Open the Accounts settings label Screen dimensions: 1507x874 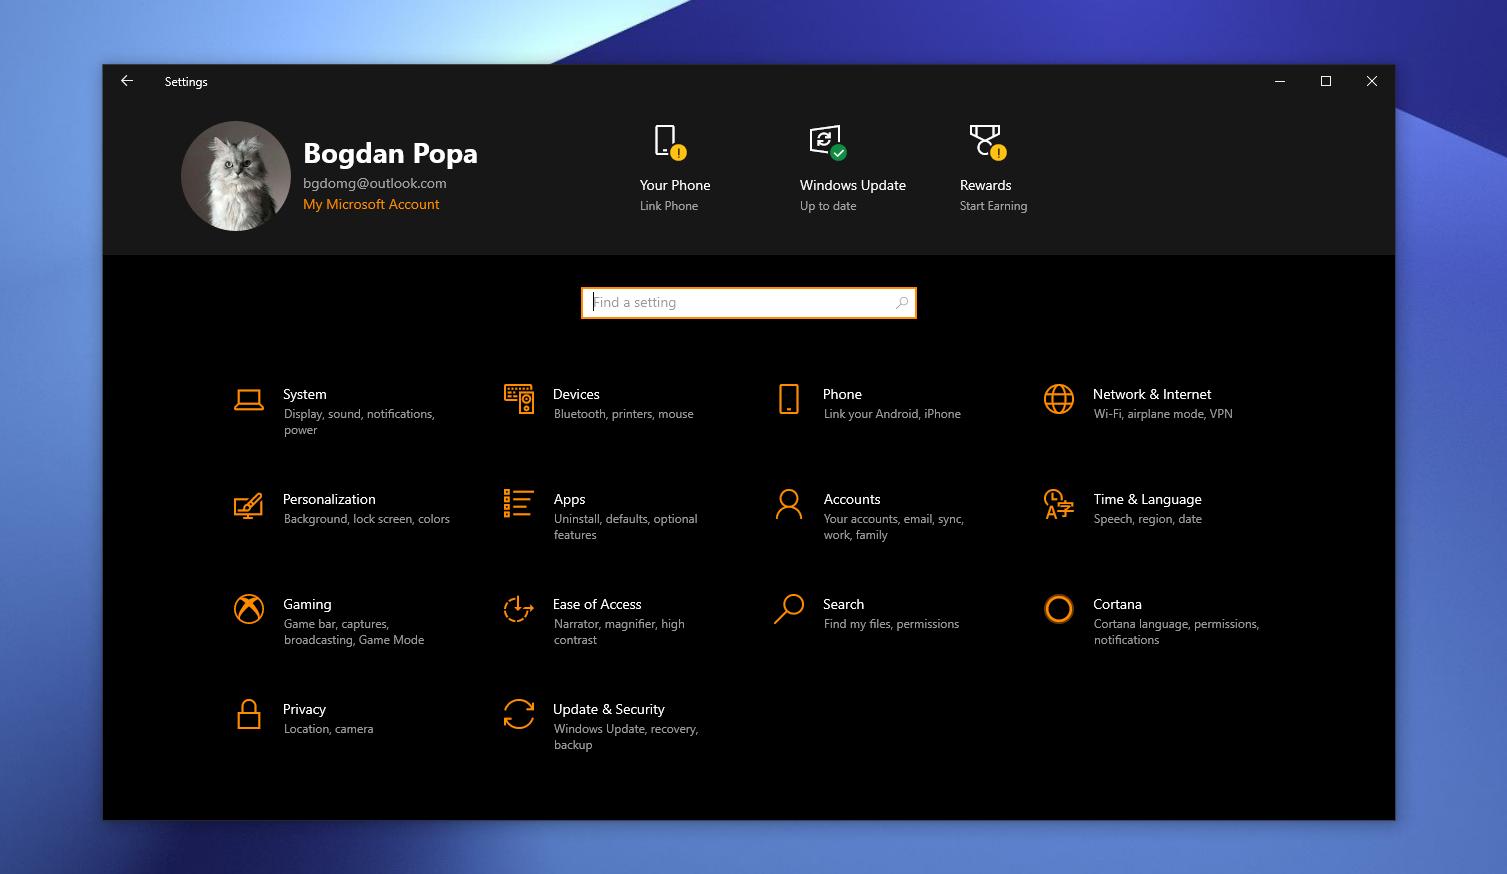coord(852,499)
